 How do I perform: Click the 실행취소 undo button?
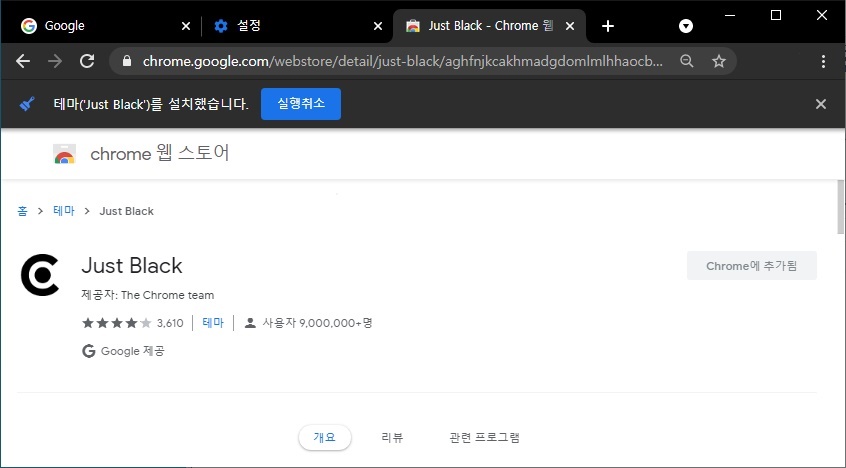(x=301, y=104)
